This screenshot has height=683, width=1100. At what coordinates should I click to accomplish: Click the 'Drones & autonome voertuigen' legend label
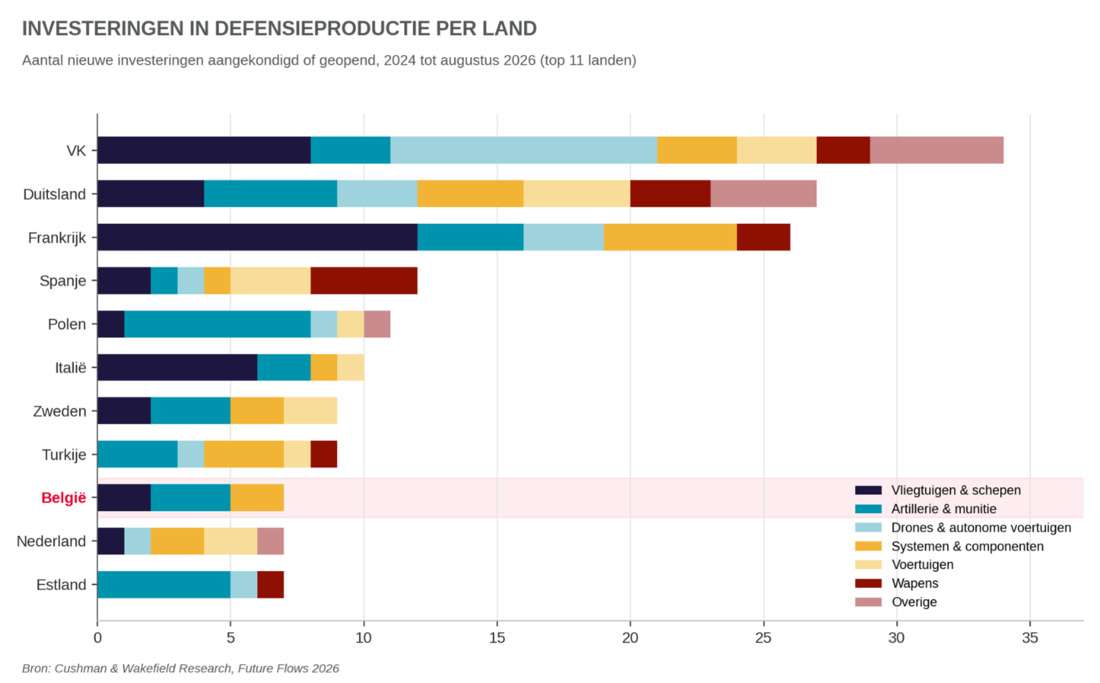981,527
